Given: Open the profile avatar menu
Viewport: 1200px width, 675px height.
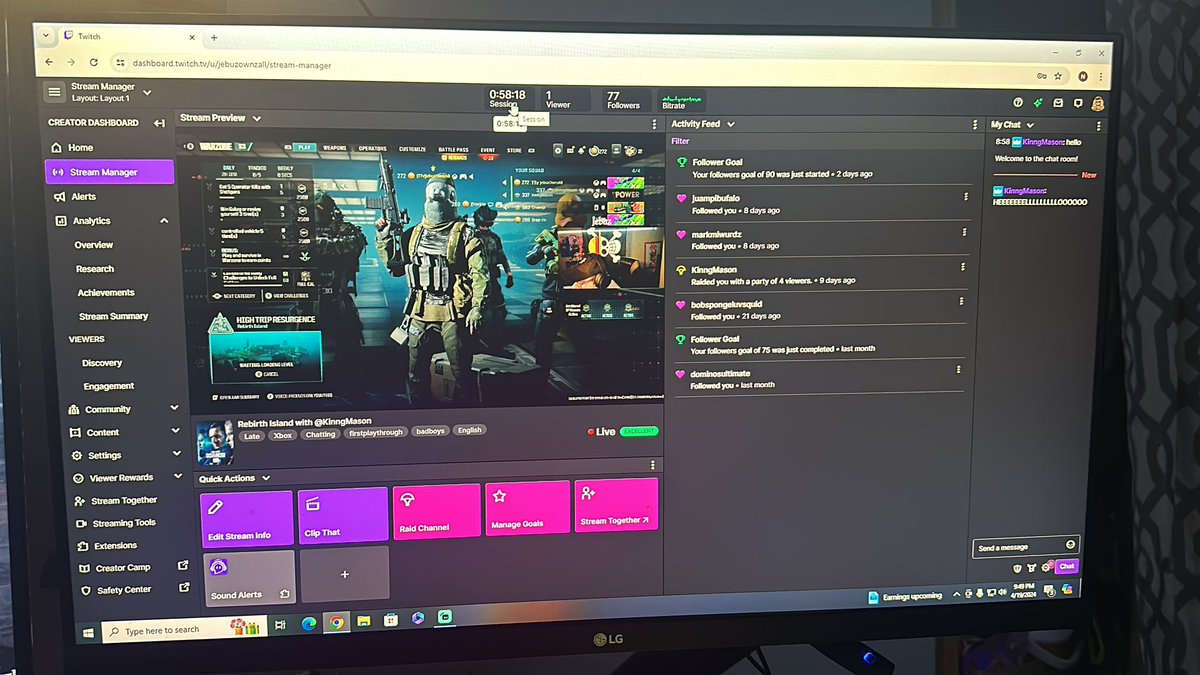Looking at the screenshot, I should (1097, 103).
